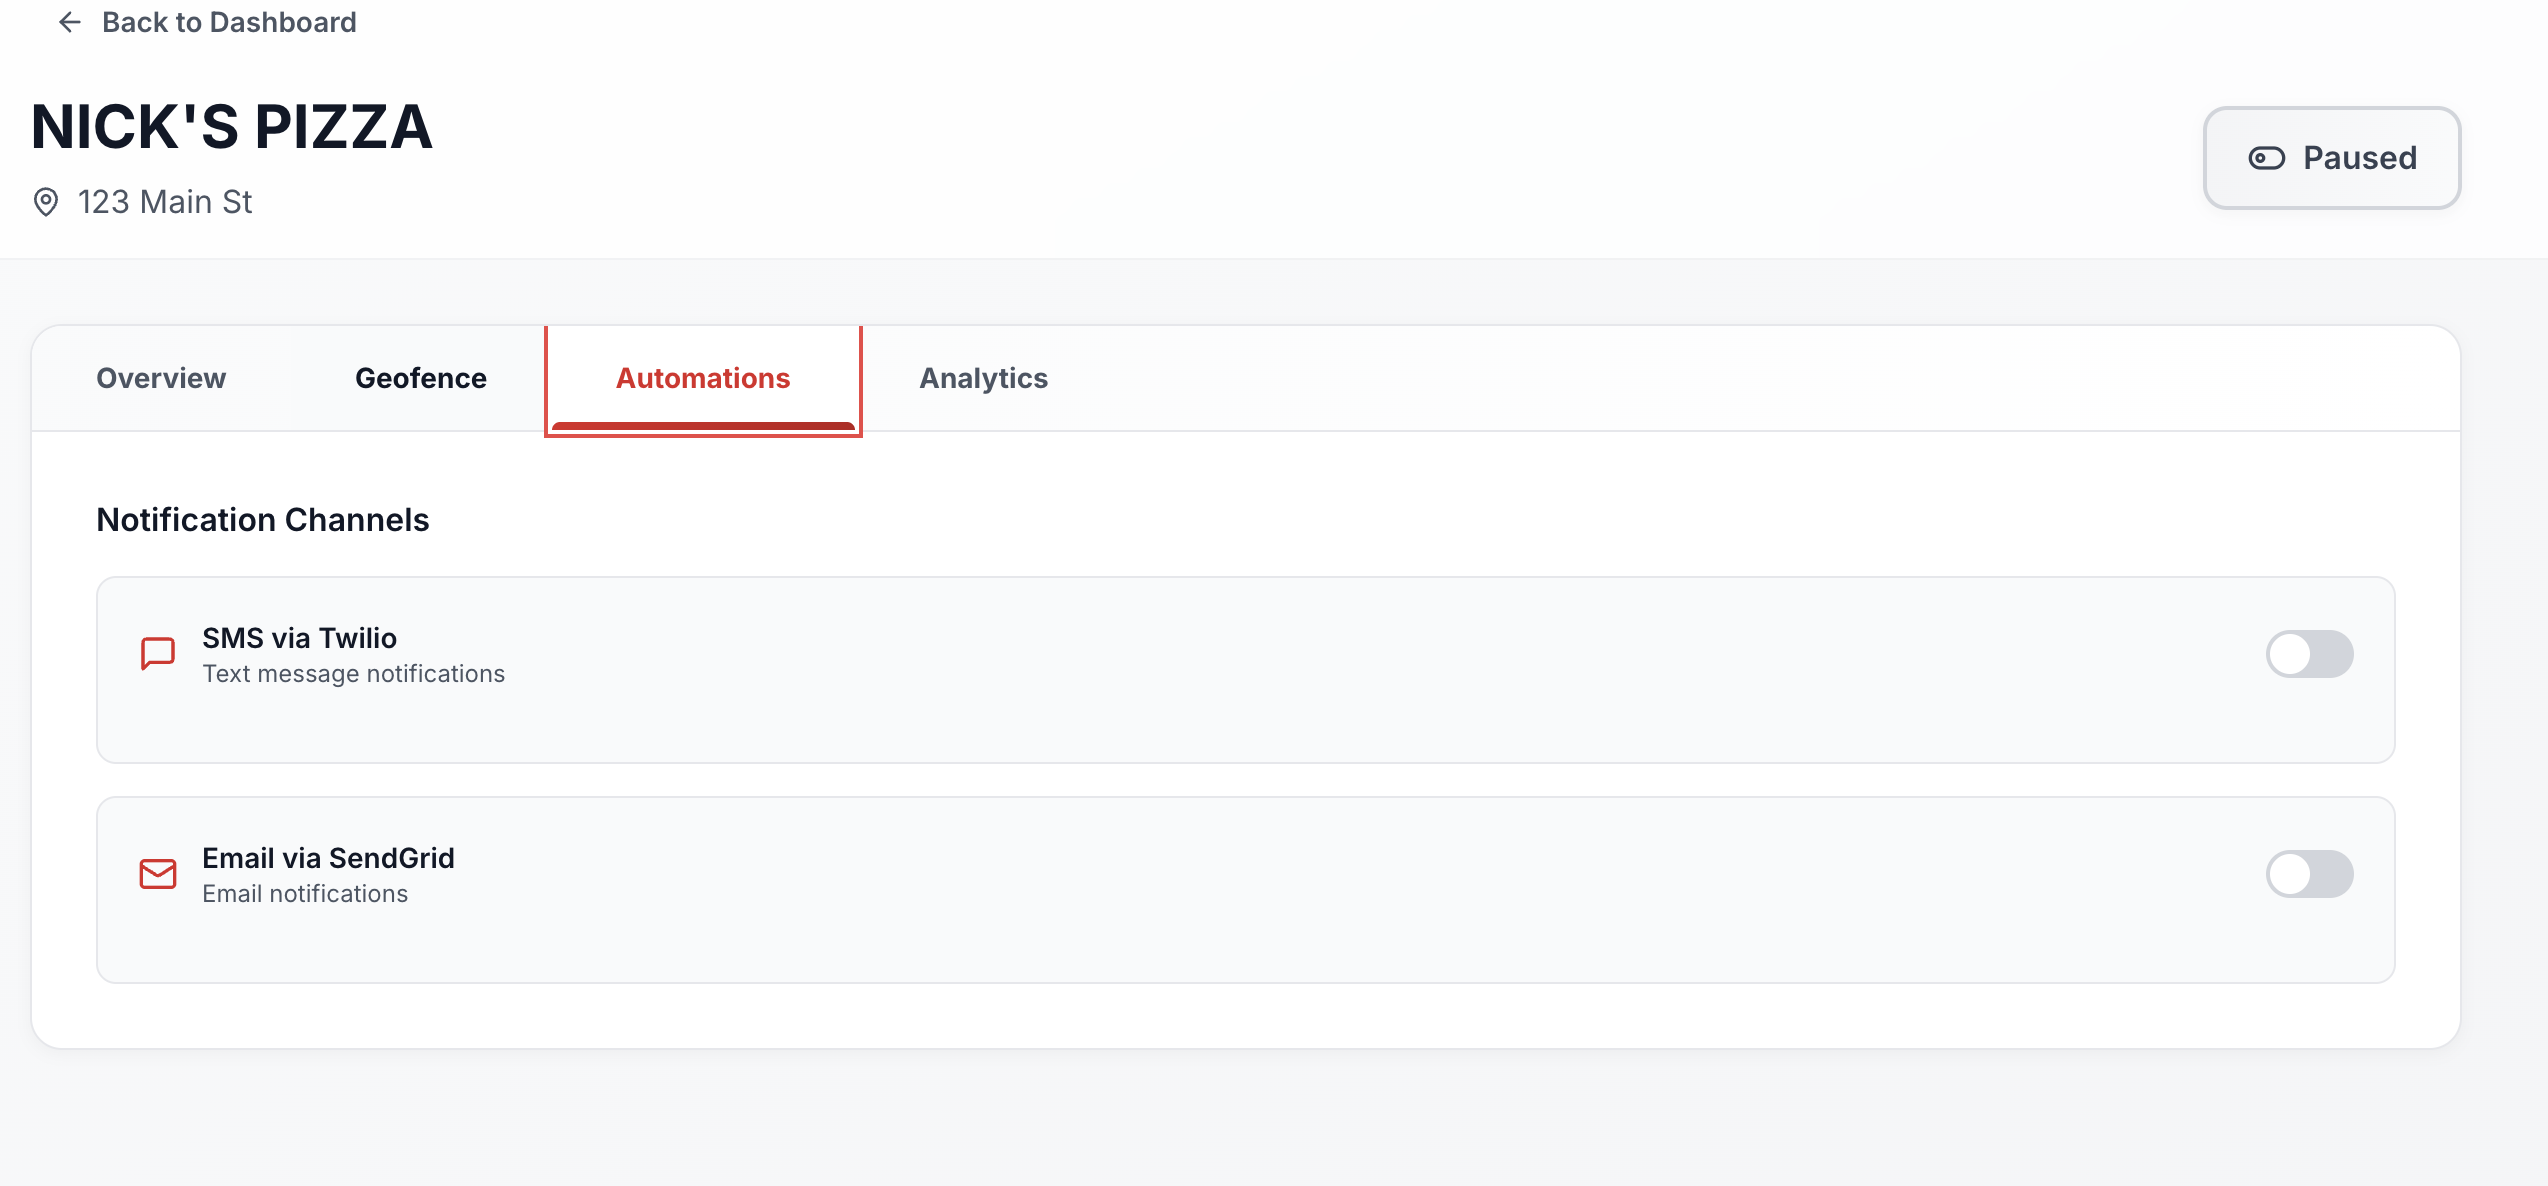Enable the Email via SendGrid toggle

(x=2309, y=874)
